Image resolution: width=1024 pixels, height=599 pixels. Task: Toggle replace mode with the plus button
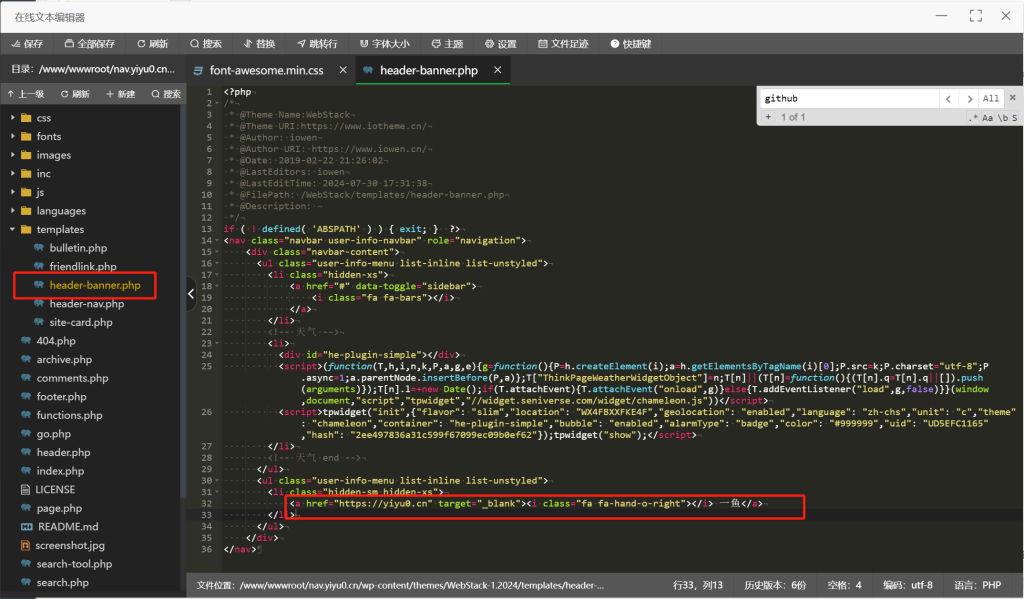768,117
